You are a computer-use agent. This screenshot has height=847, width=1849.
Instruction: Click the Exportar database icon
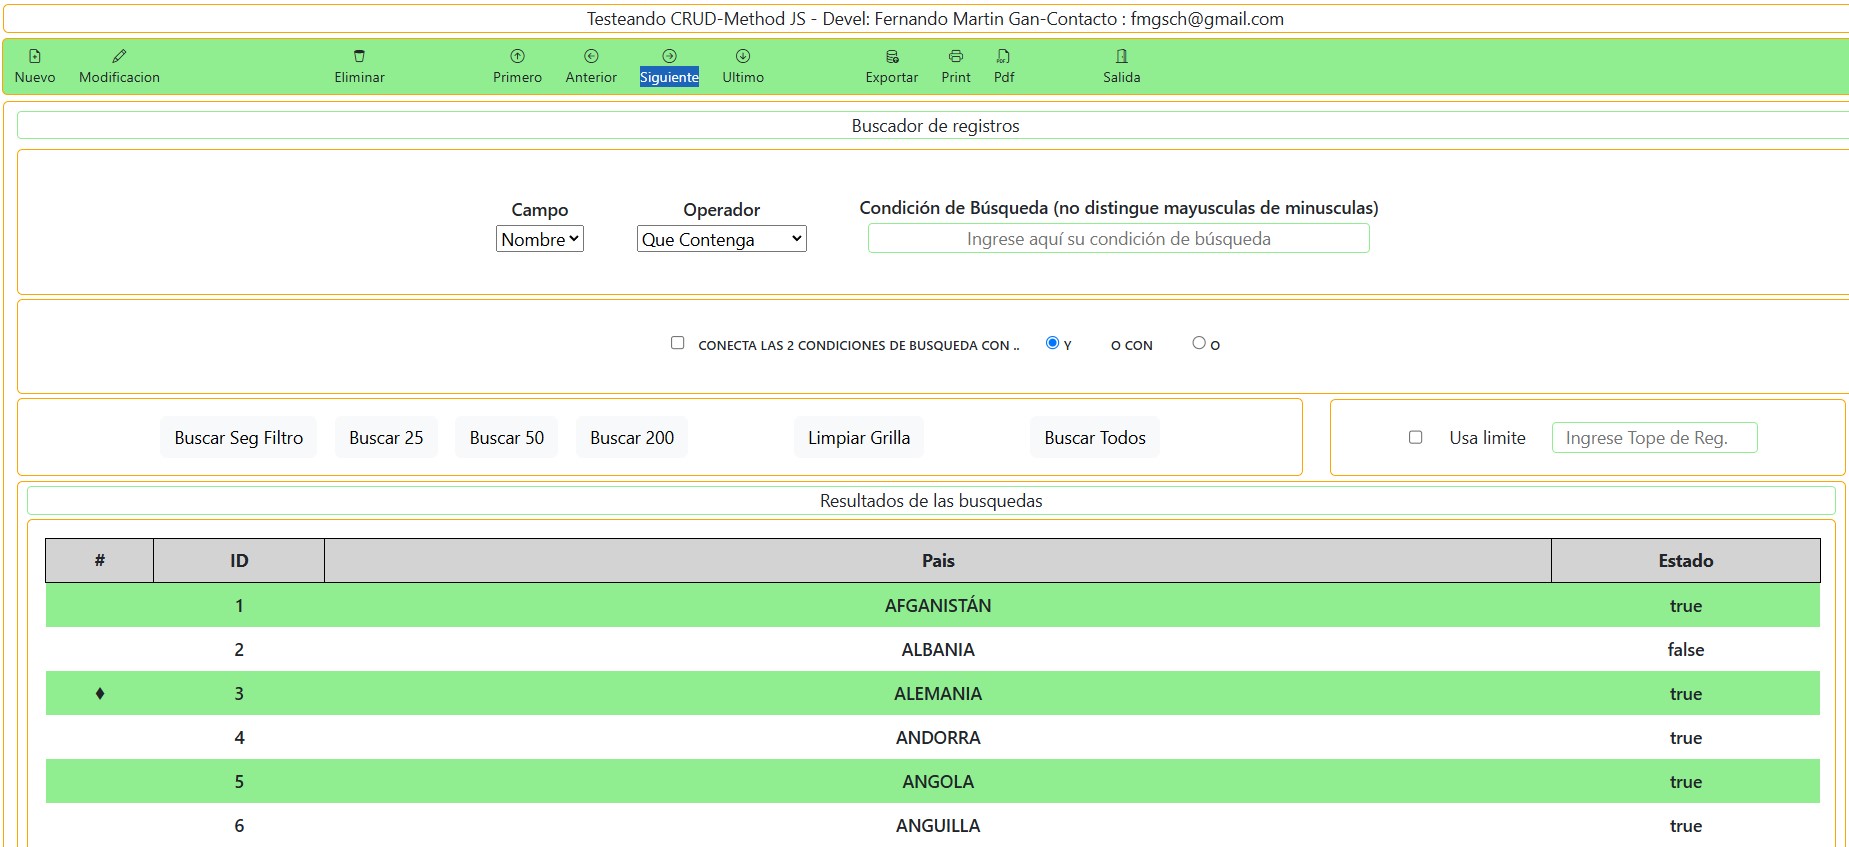click(892, 57)
